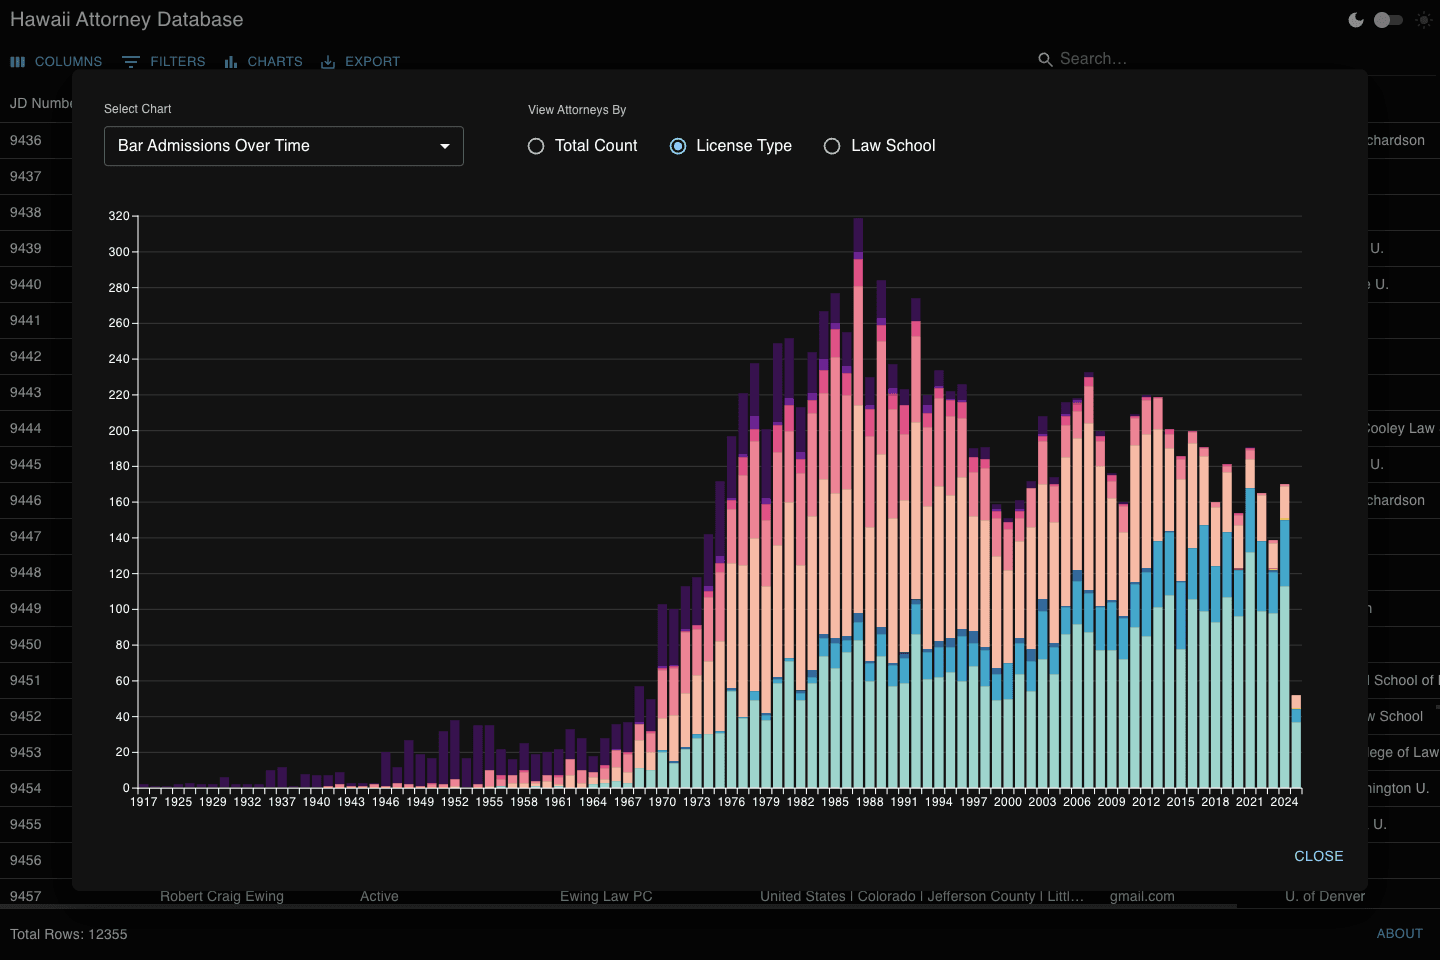Click the Charts bar icon
This screenshot has height=960, width=1440.
coord(231,62)
